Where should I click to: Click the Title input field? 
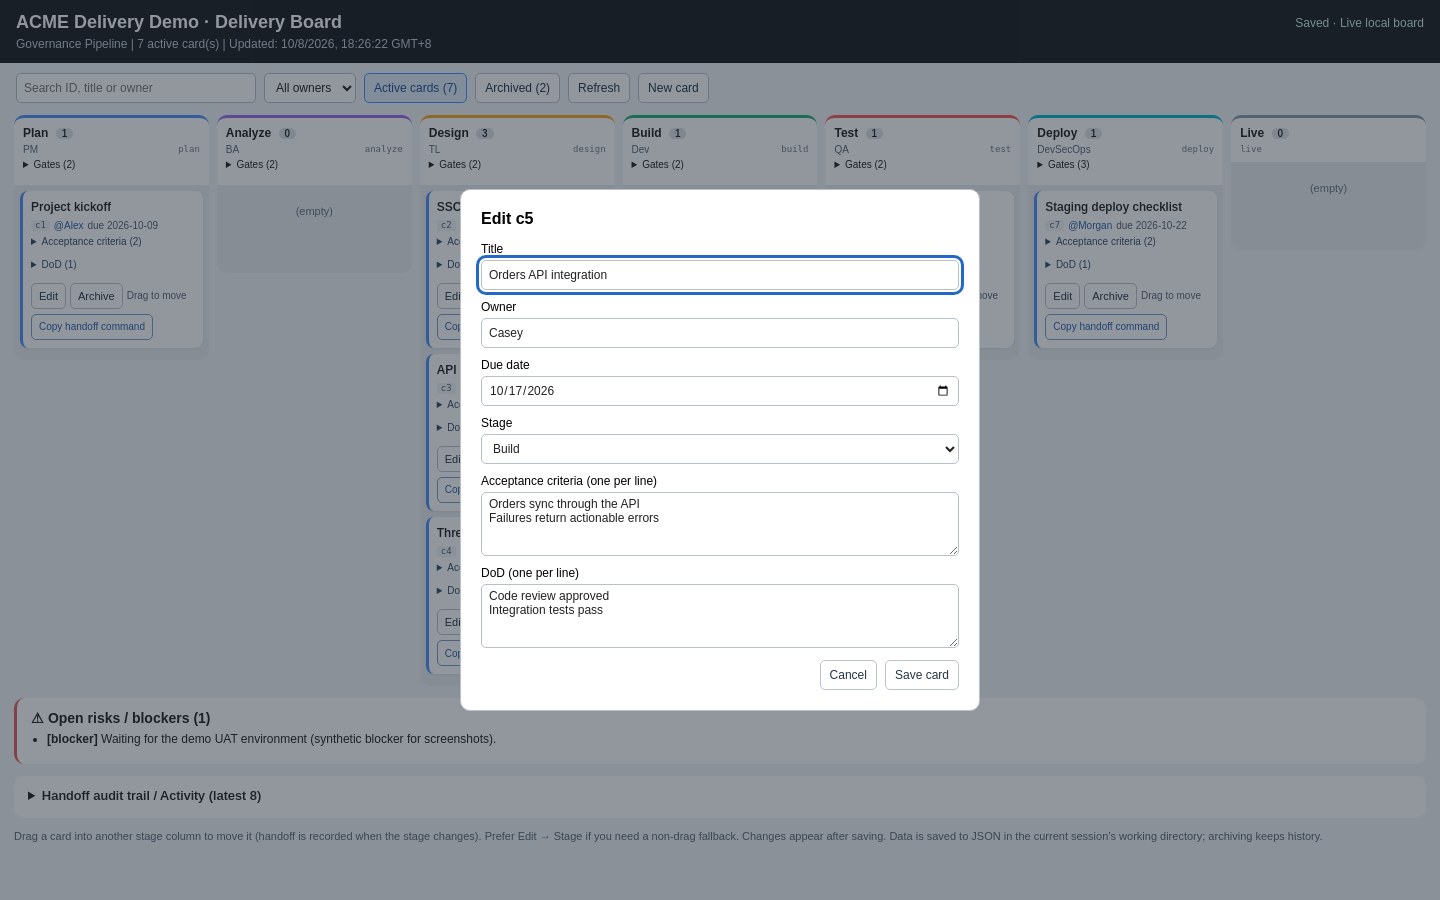click(x=720, y=275)
